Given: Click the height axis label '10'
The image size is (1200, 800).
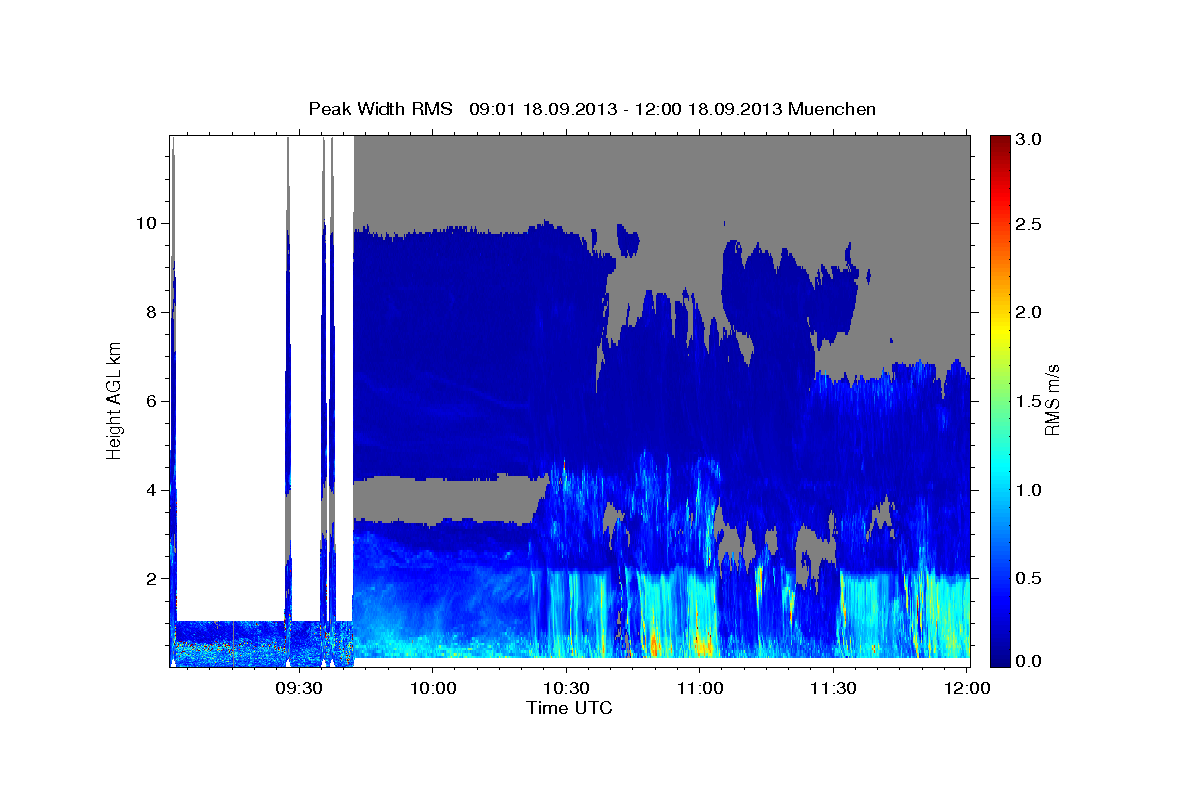Looking at the screenshot, I should [148, 223].
